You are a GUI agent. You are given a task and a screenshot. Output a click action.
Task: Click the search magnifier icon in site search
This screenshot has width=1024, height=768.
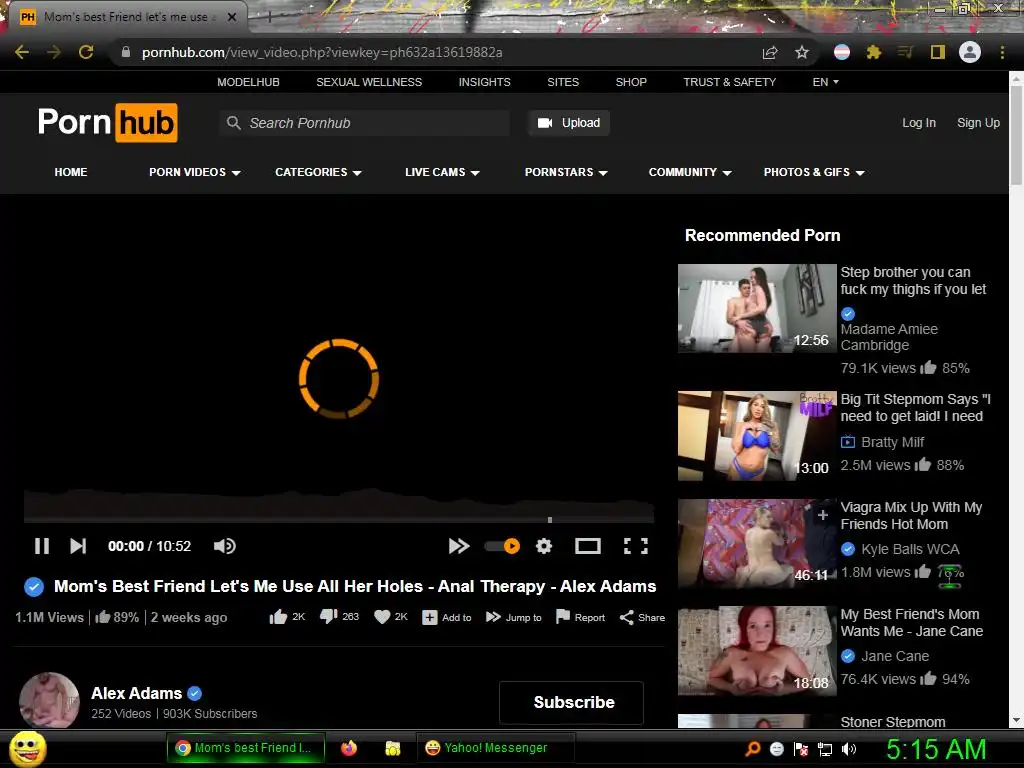(x=233, y=123)
